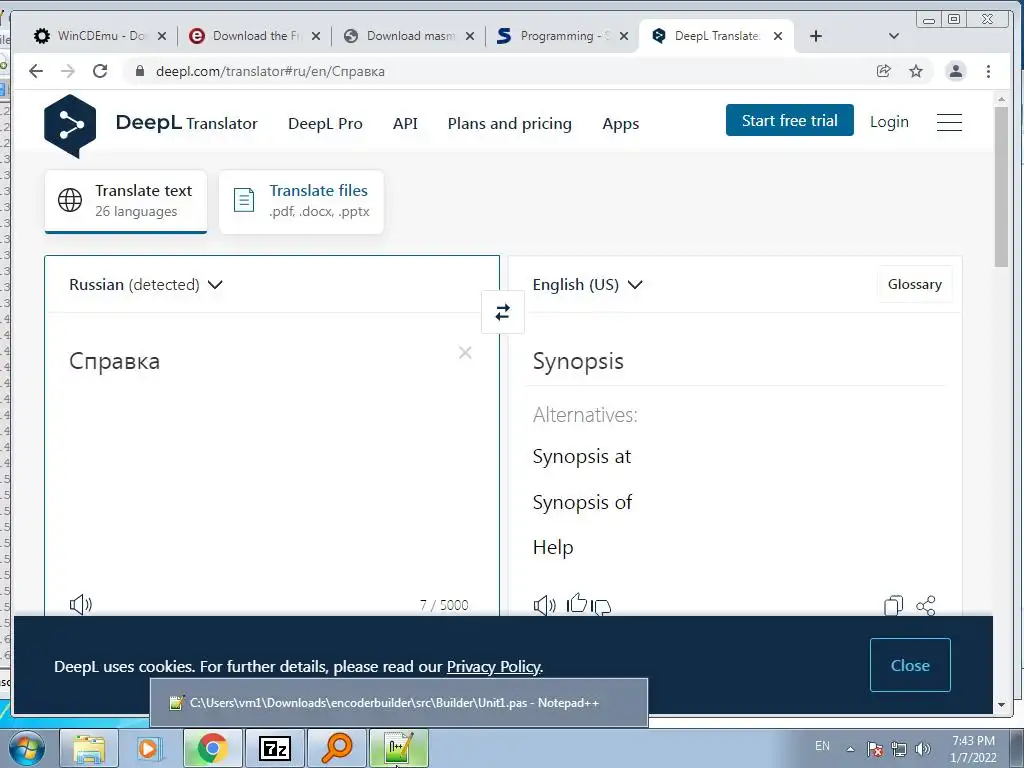Open the Chrome profile avatar
This screenshot has height=768, width=1024.
(955, 71)
